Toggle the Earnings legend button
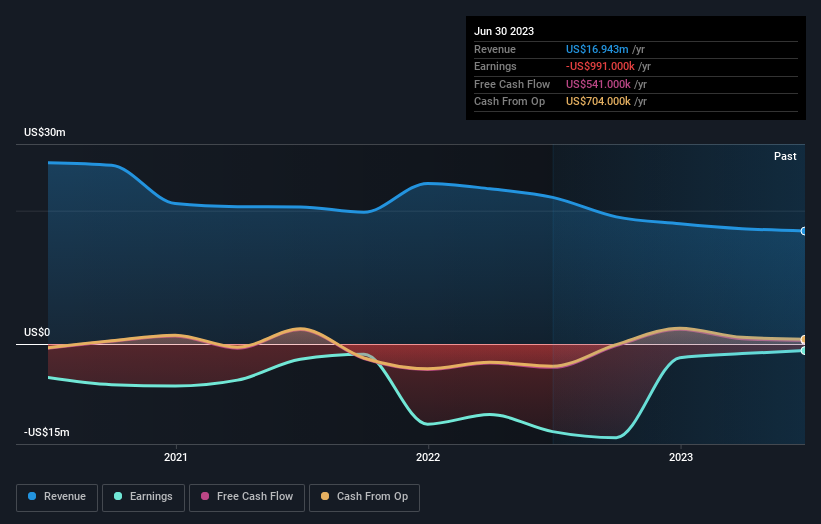Viewport: 821px width, 524px height. 143,497
